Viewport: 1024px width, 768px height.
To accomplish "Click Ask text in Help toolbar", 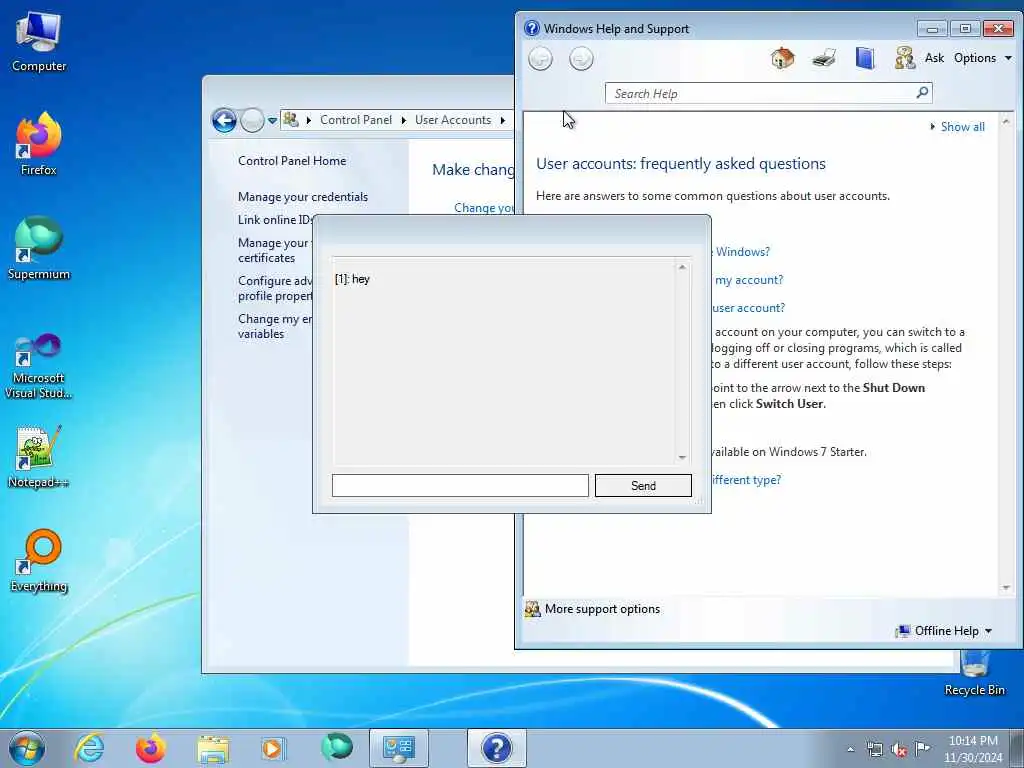I will (934, 58).
